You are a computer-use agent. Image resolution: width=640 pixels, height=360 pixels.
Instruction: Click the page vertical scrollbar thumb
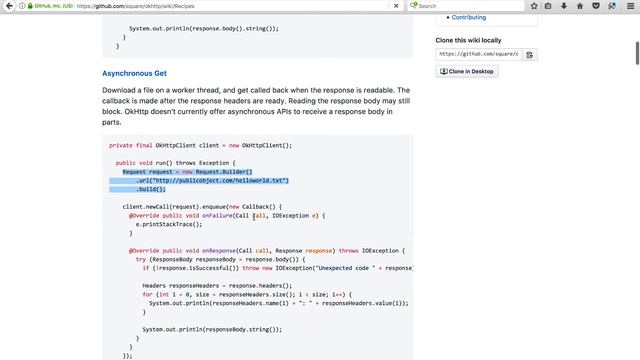638,53
